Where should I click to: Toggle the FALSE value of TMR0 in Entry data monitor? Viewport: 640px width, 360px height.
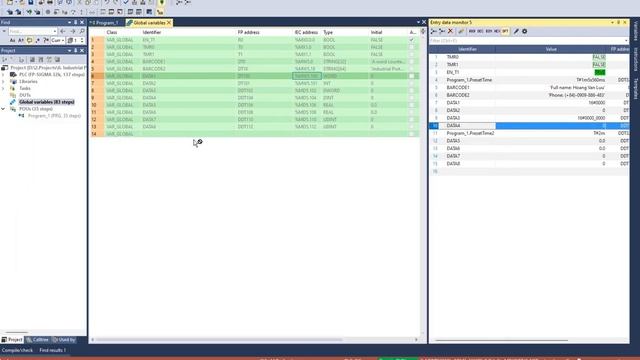[x=599, y=57]
